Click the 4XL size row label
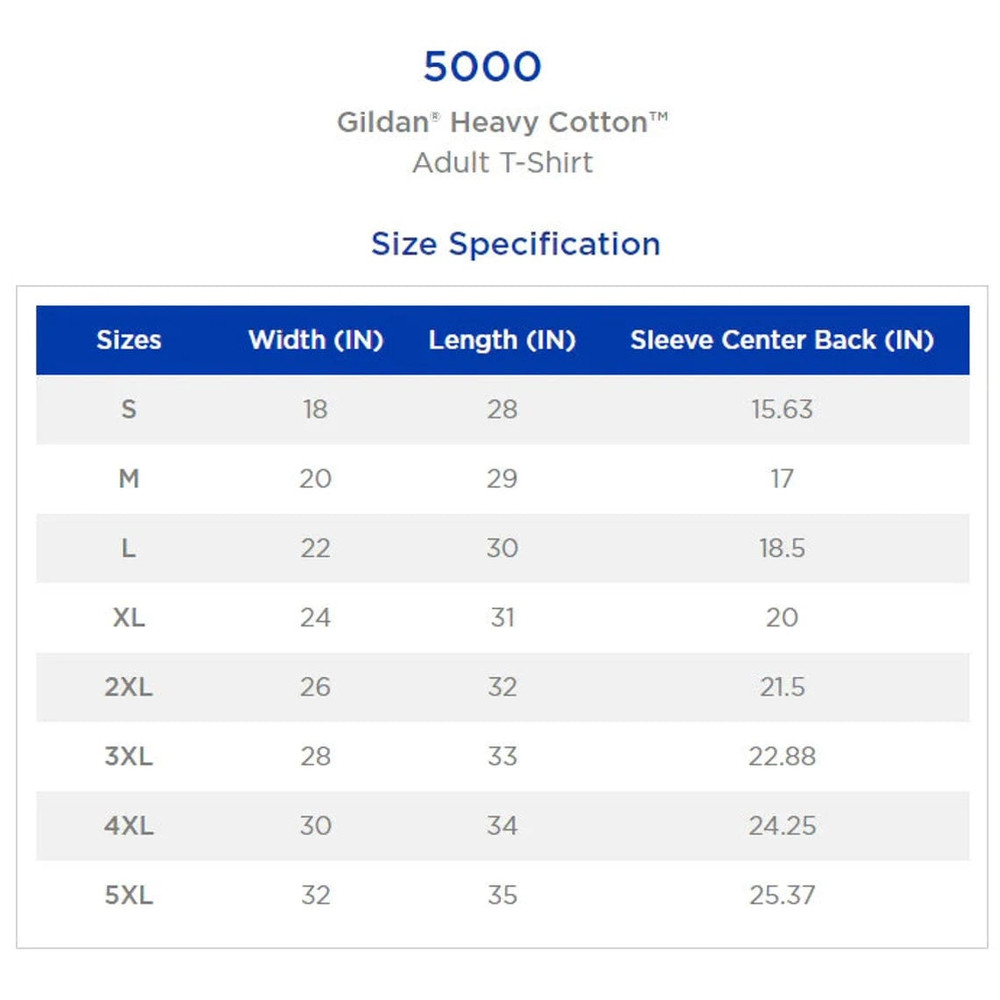 129,826
